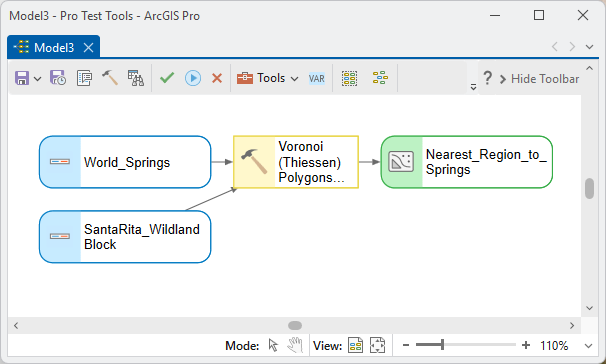
Task: Select the SantaRita_Wildland Block input variable
Action: tap(125, 237)
